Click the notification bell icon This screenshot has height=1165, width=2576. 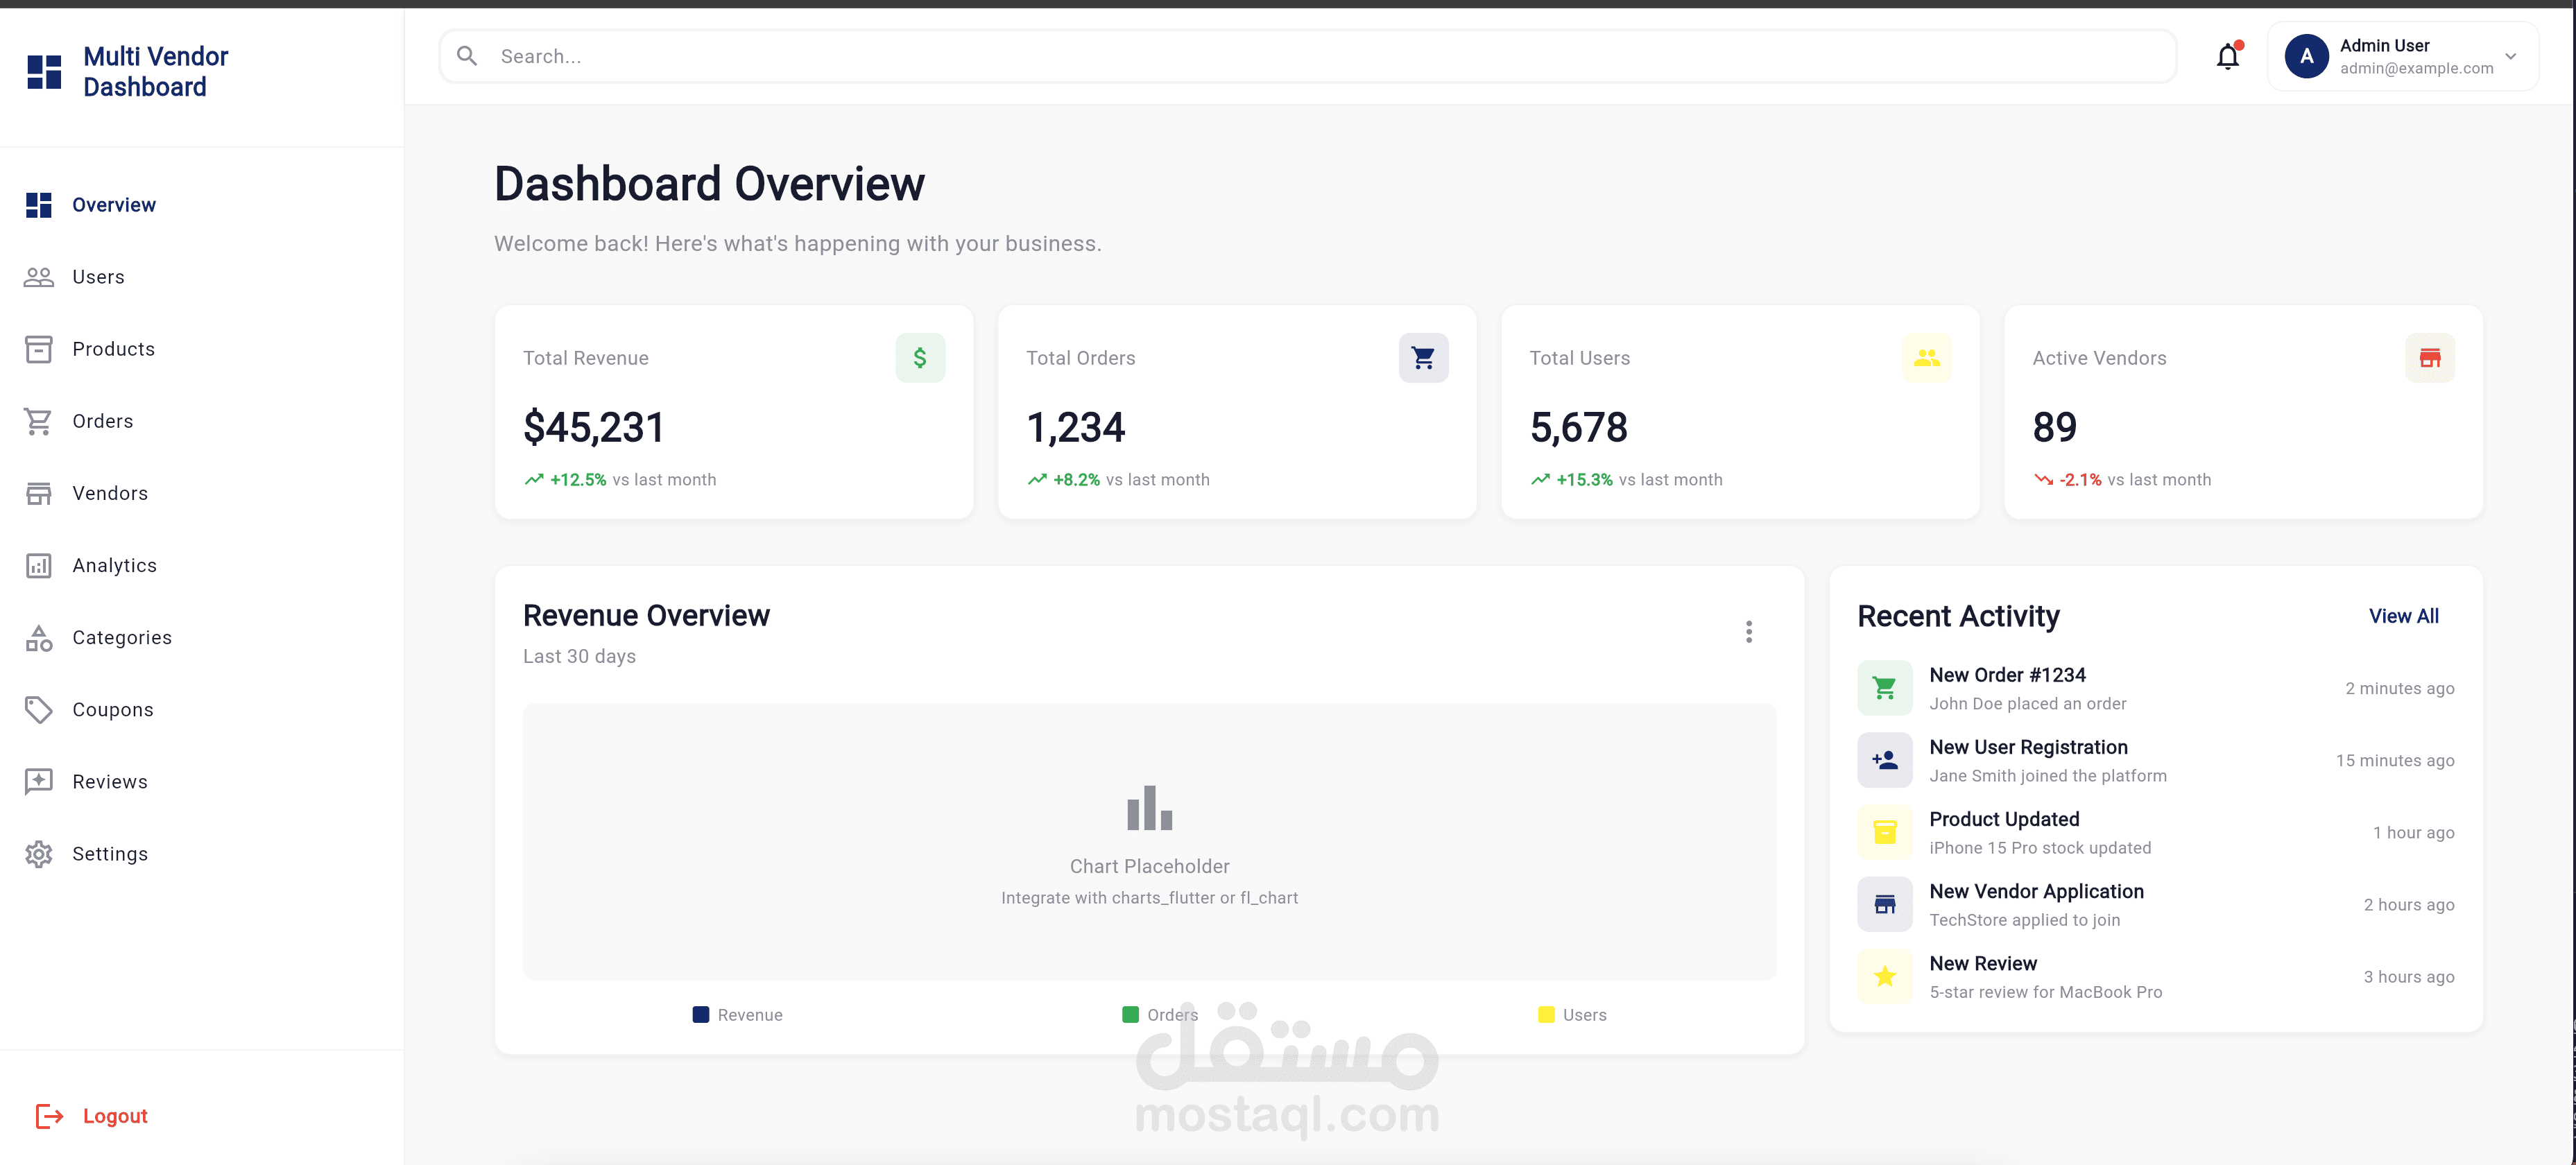point(2227,57)
